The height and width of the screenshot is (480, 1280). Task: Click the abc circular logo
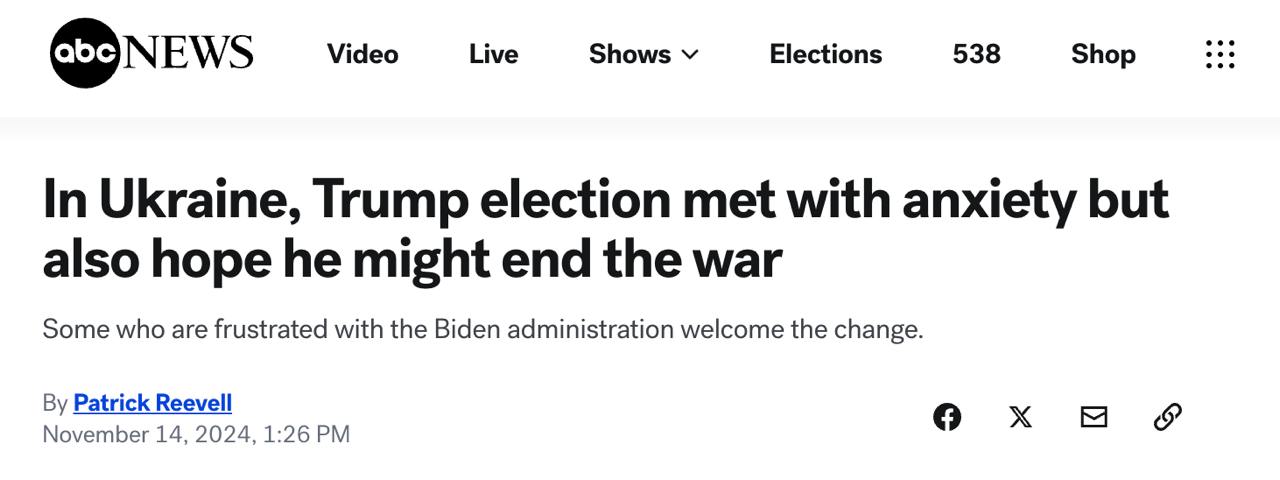[85, 54]
